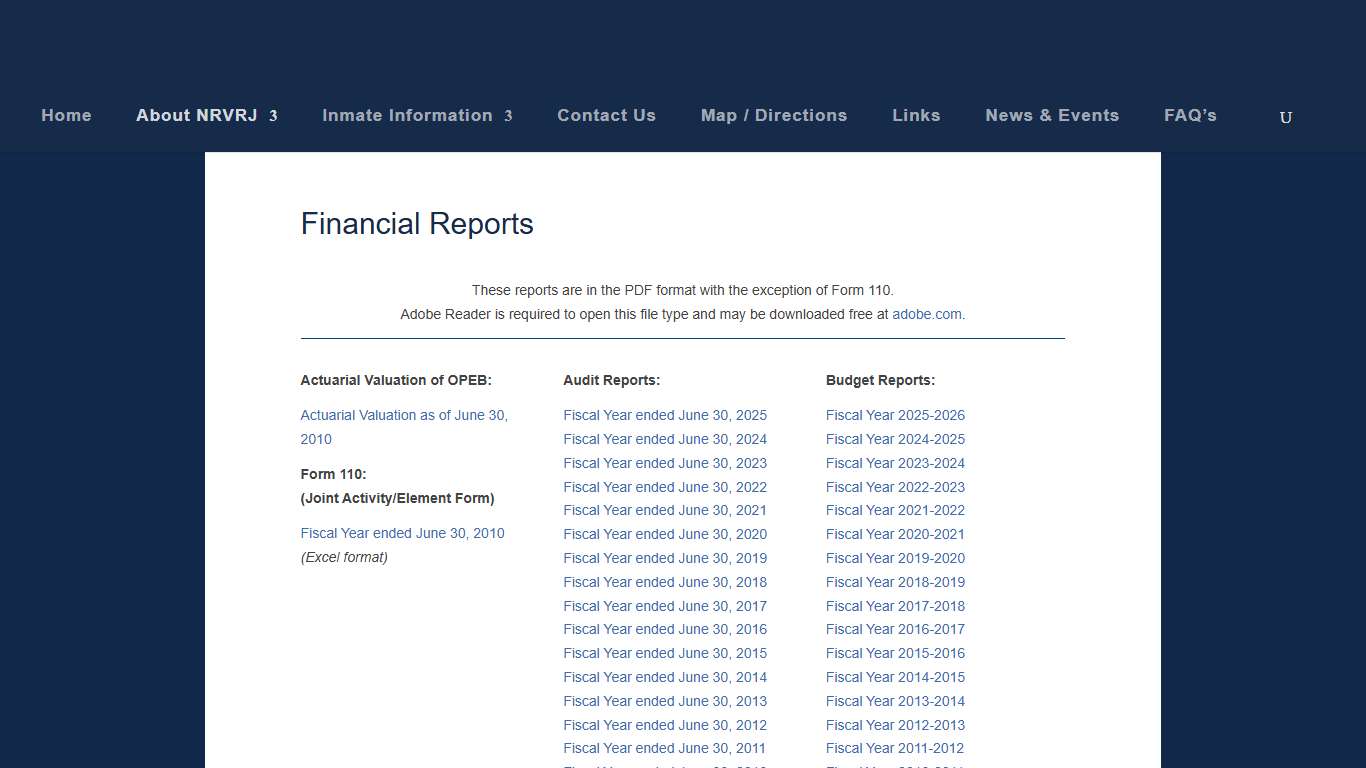This screenshot has width=1366, height=768.
Task: Expand the Inmate Information dropdown menu
Action: (x=408, y=115)
